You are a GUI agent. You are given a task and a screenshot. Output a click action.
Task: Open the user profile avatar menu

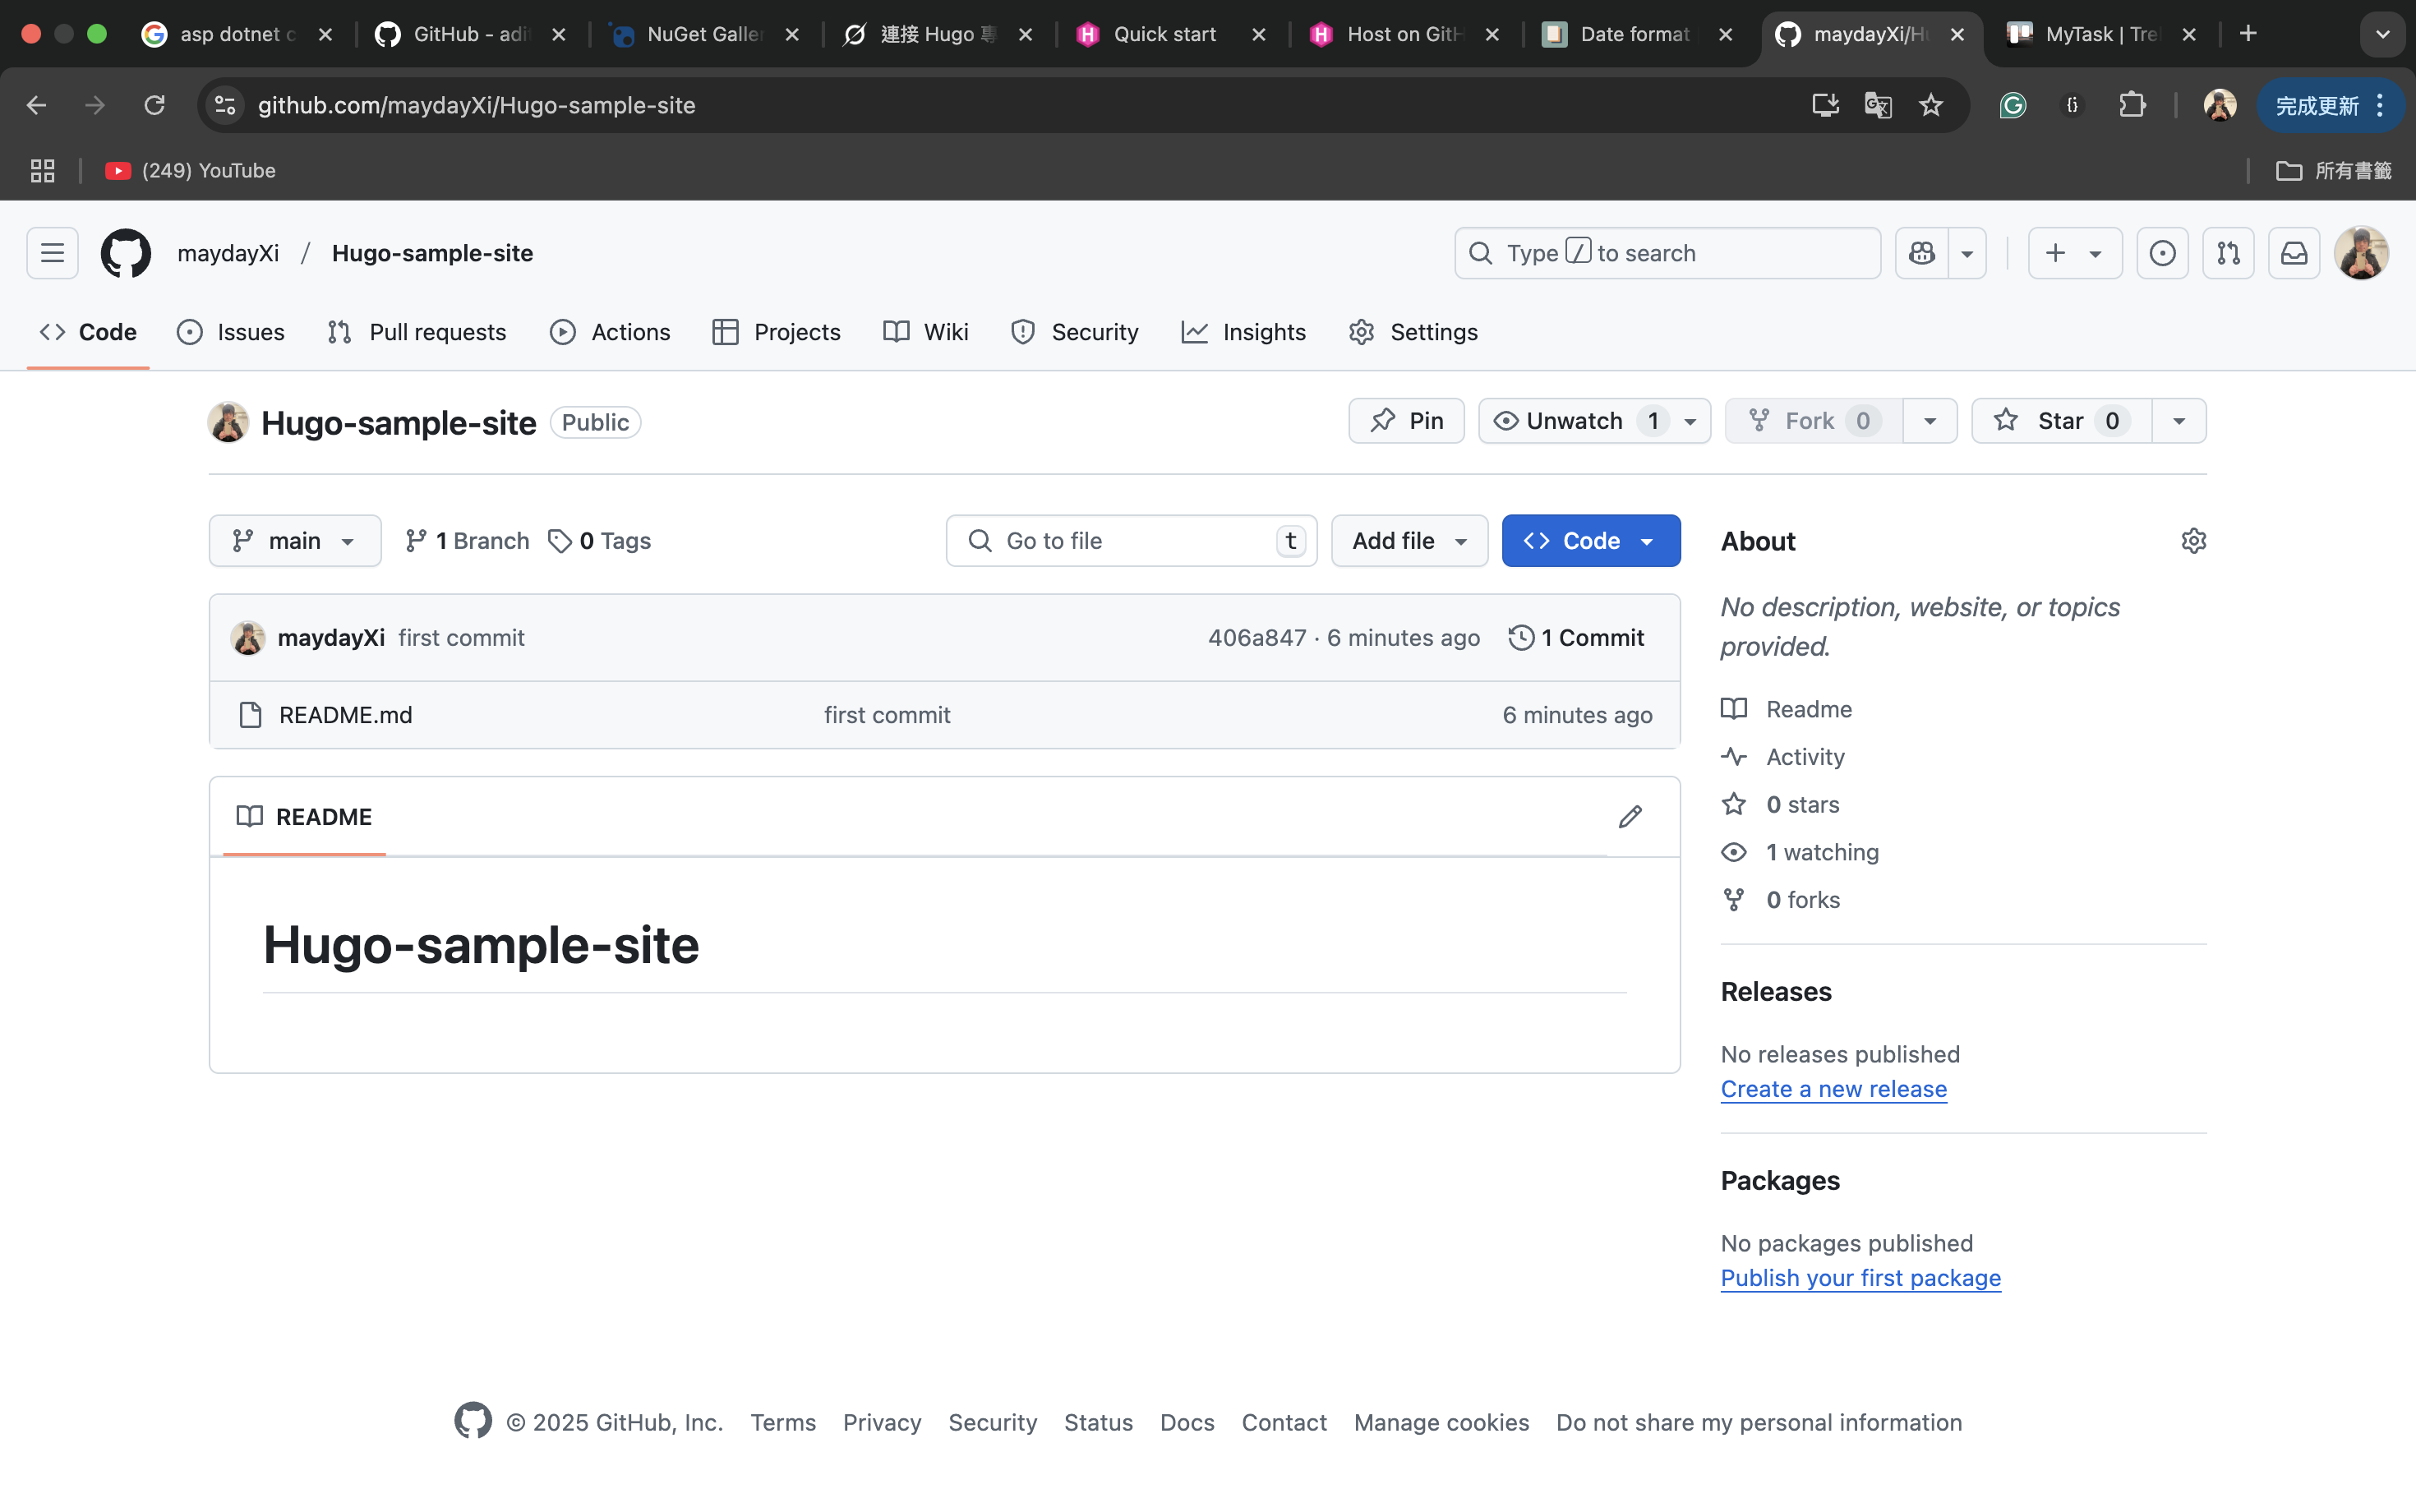coord(2362,253)
